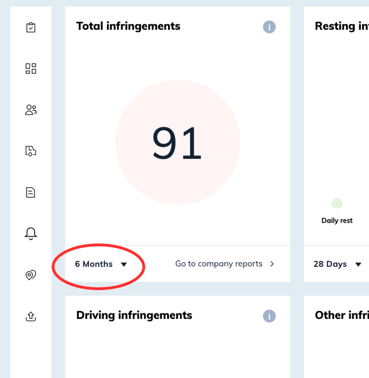Click the chevron next to company reports

tap(272, 264)
